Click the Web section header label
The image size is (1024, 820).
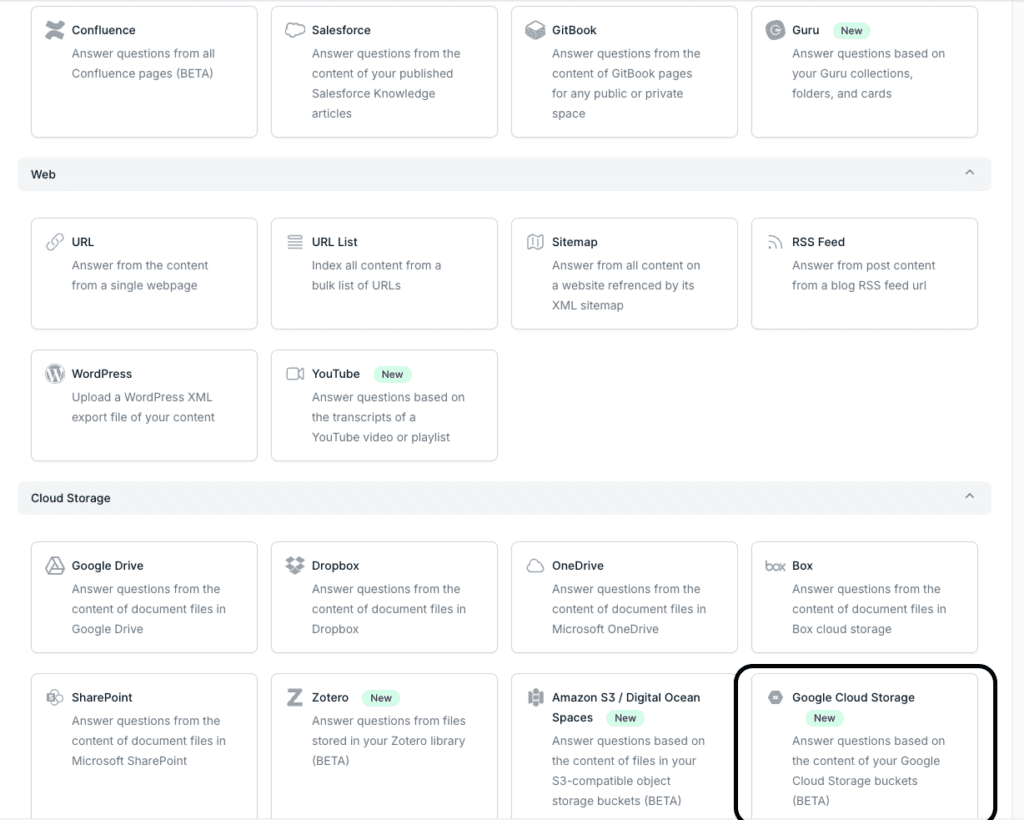click(43, 174)
